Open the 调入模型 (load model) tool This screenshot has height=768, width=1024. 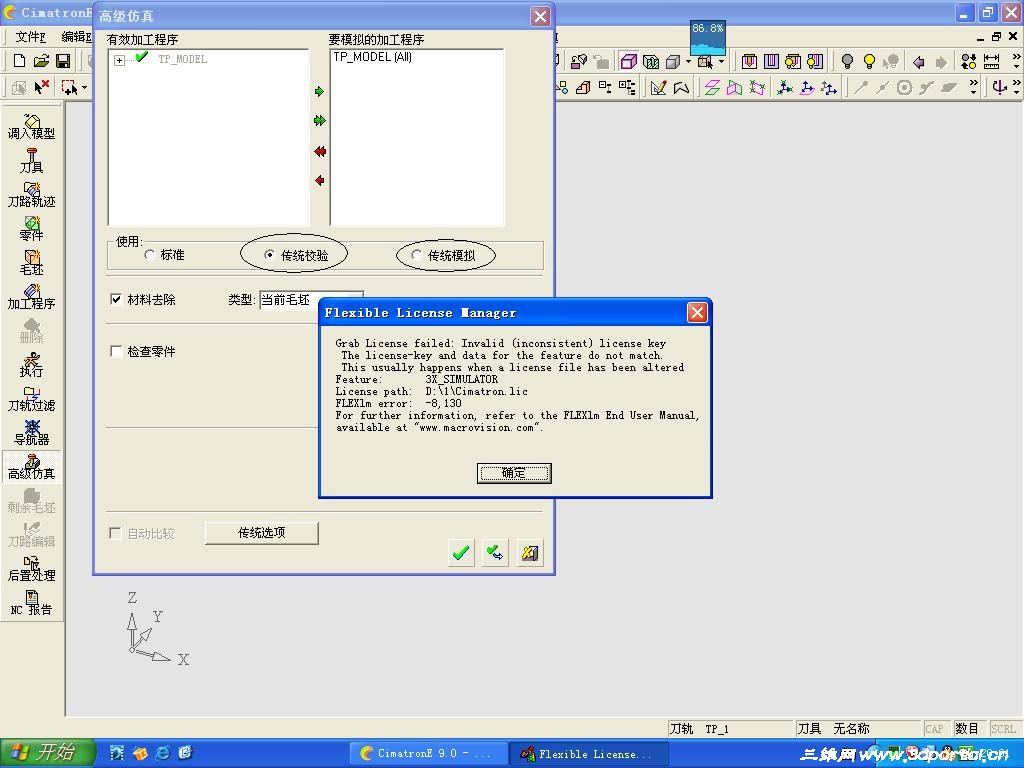tap(31, 127)
